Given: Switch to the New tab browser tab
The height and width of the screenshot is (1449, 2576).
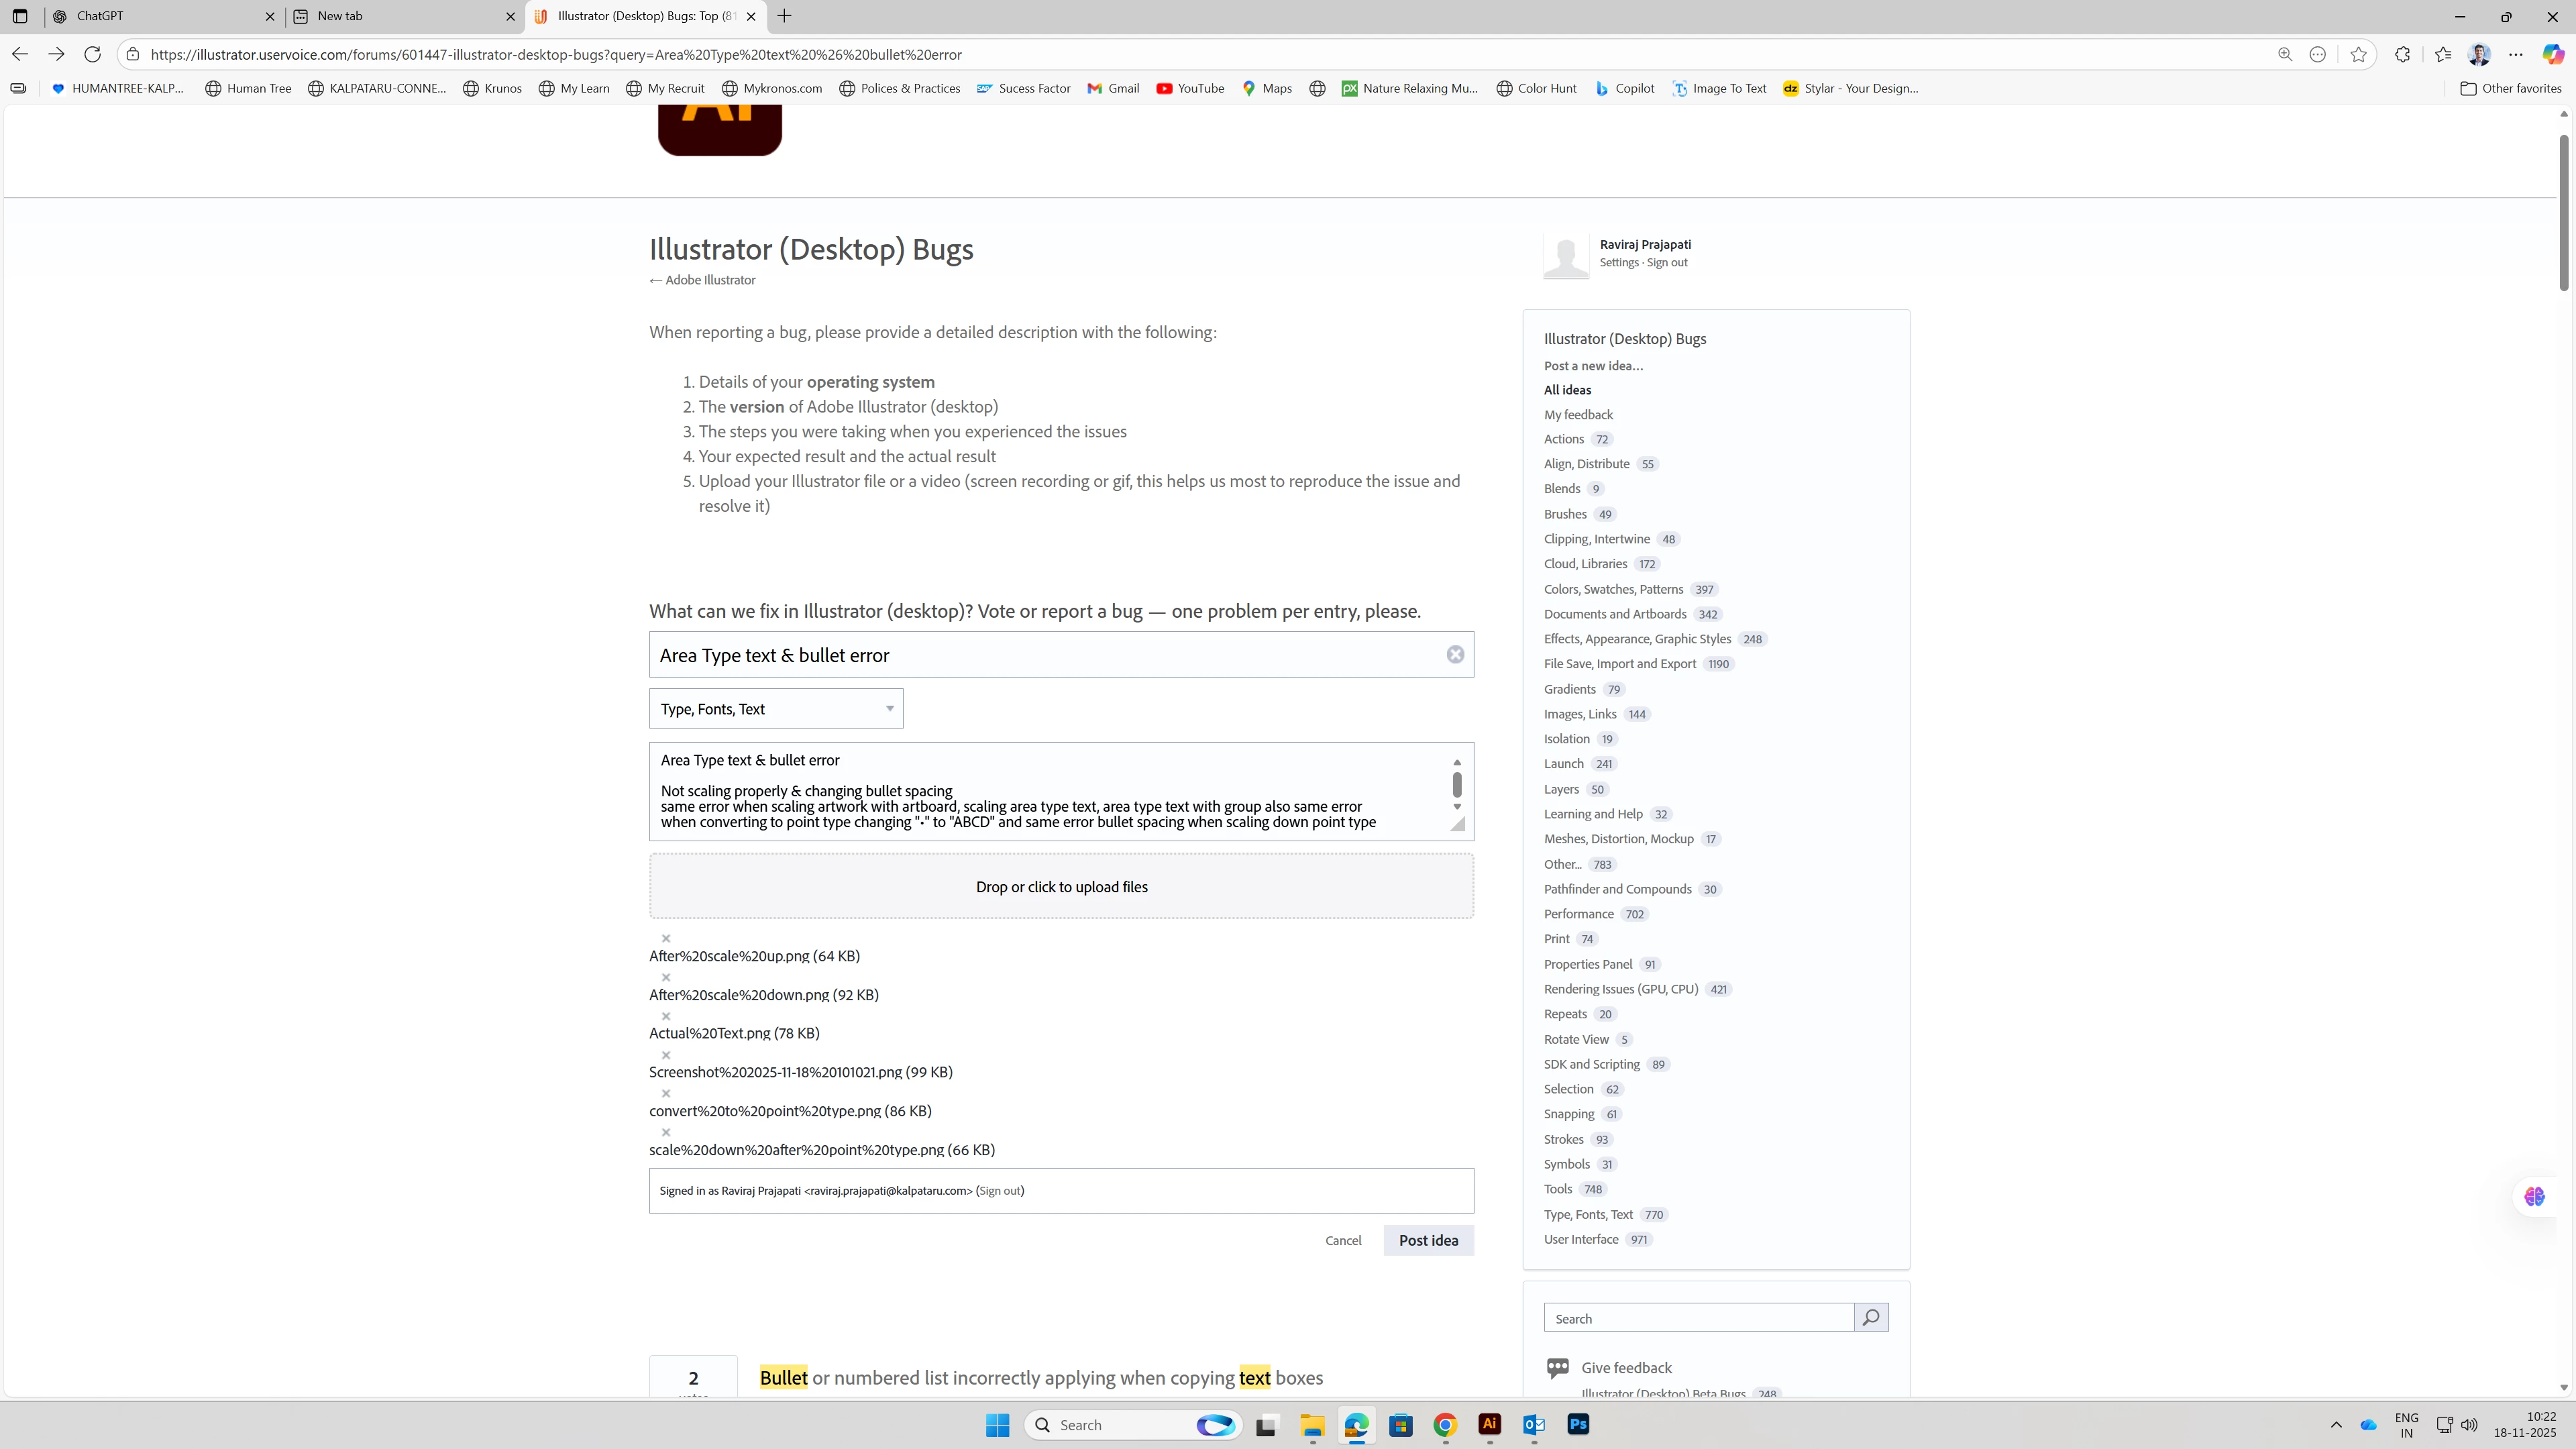Looking at the screenshot, I should coord(400,16).
